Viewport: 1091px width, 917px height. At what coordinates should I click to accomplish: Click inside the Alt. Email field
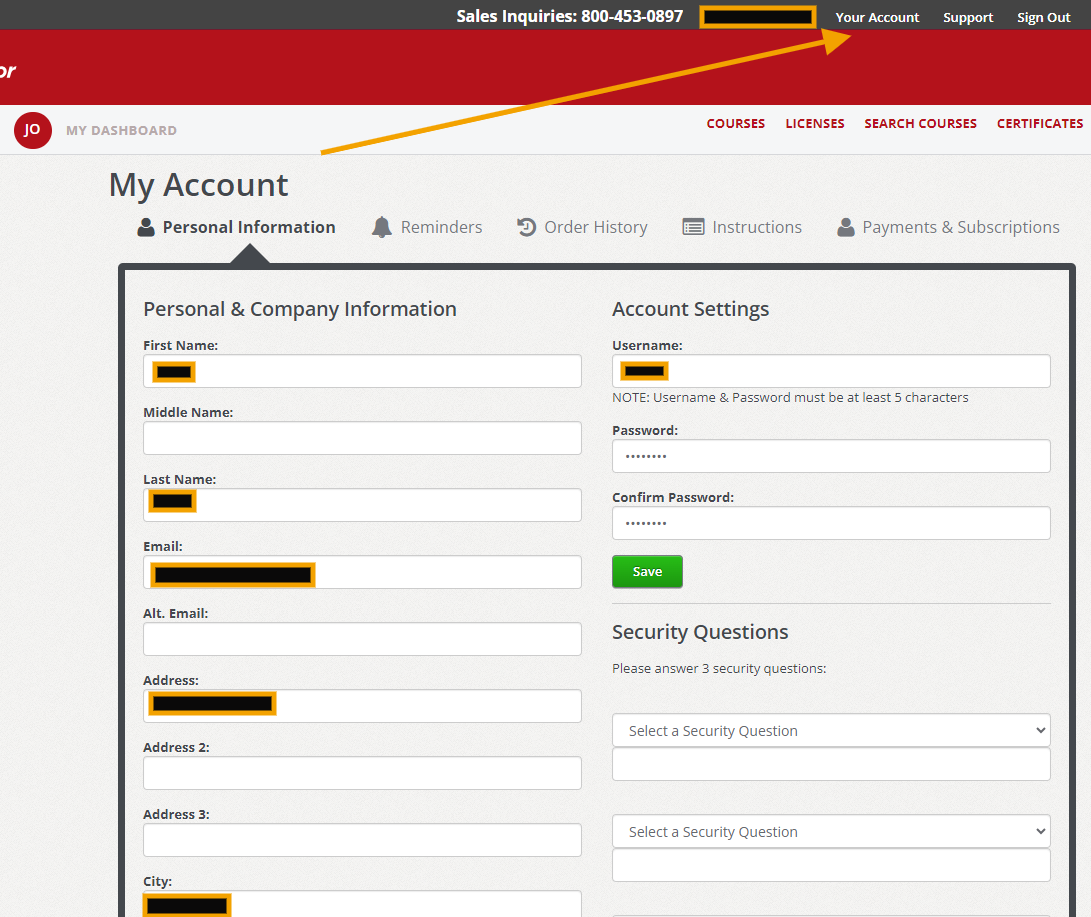click(x=362, y=638)
